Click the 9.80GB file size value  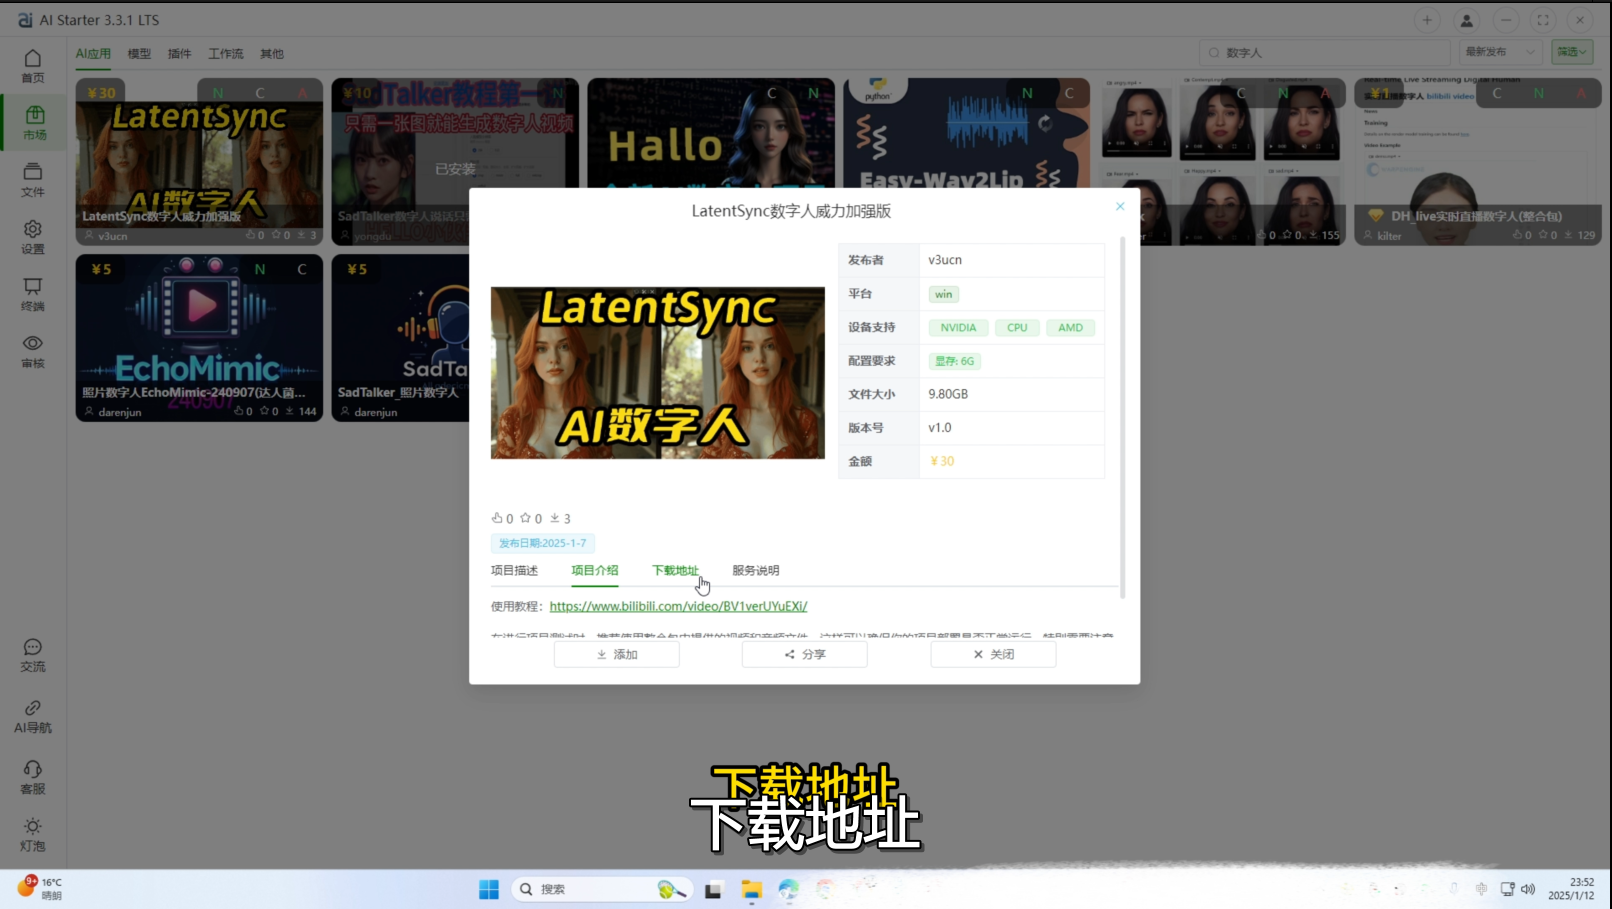[x=948, y=394]
